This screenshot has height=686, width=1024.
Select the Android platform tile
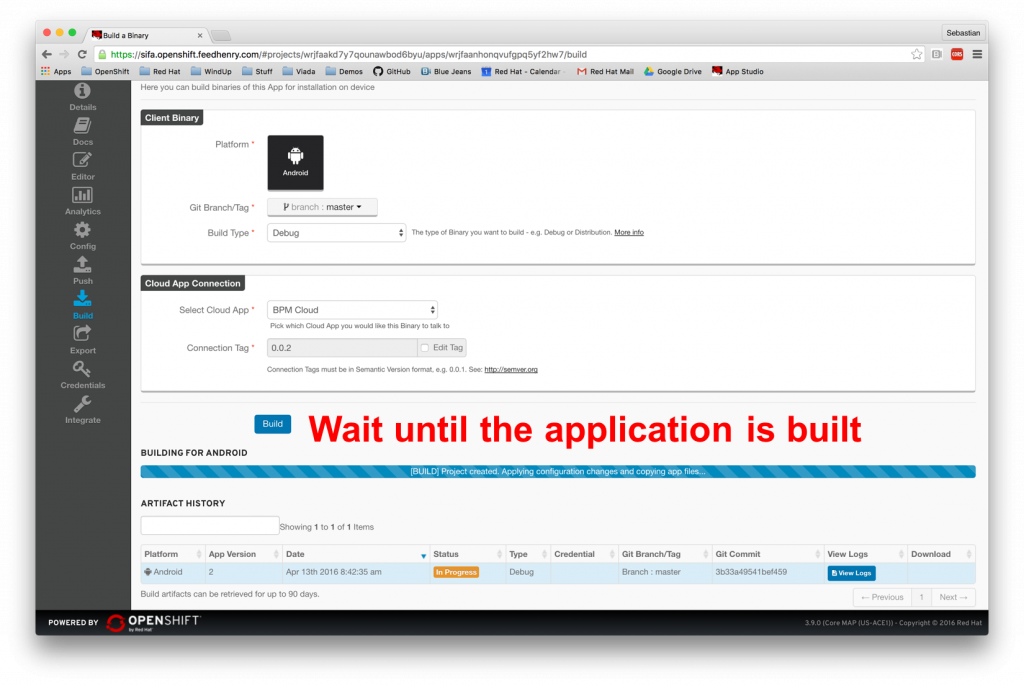point(295,163)
